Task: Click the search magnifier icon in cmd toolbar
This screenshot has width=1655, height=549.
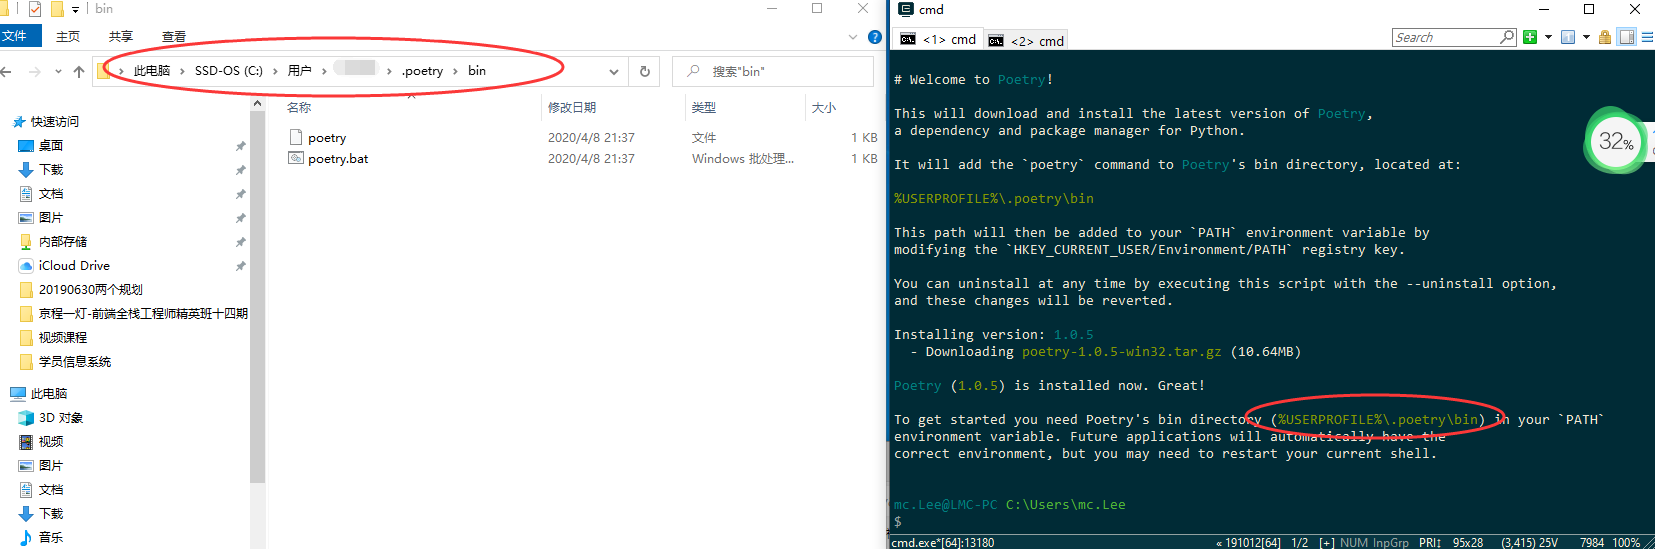Action: point(1508,37)
